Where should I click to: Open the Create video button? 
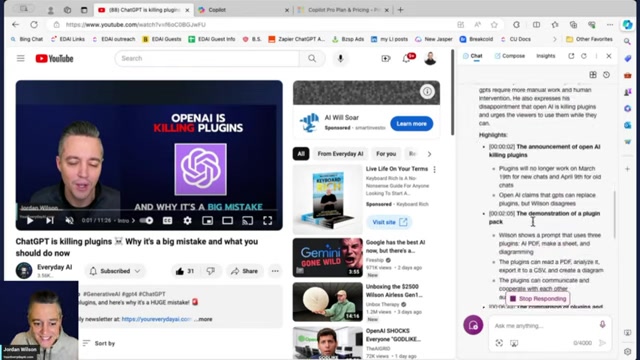click(386, 58)
